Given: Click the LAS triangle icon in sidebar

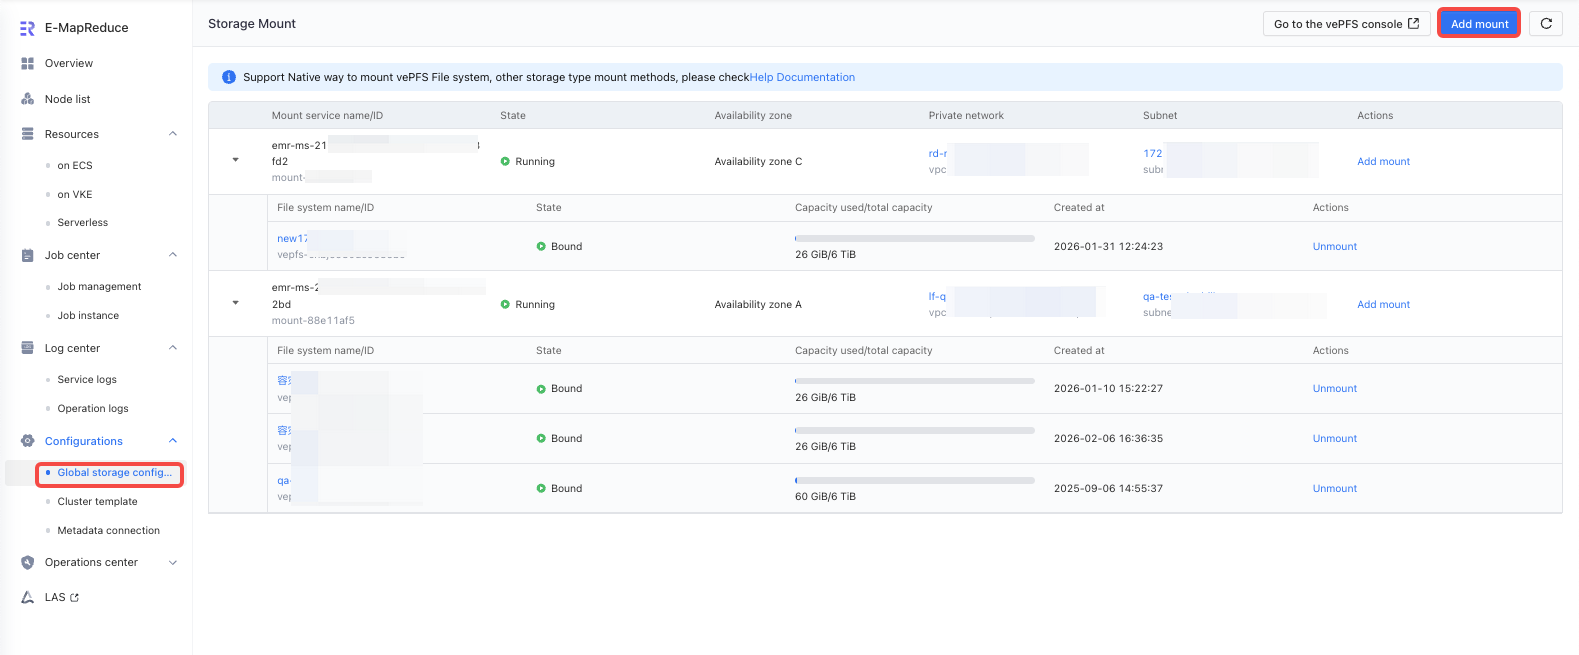Looking at the screenshot, I should tap(28, 597).
